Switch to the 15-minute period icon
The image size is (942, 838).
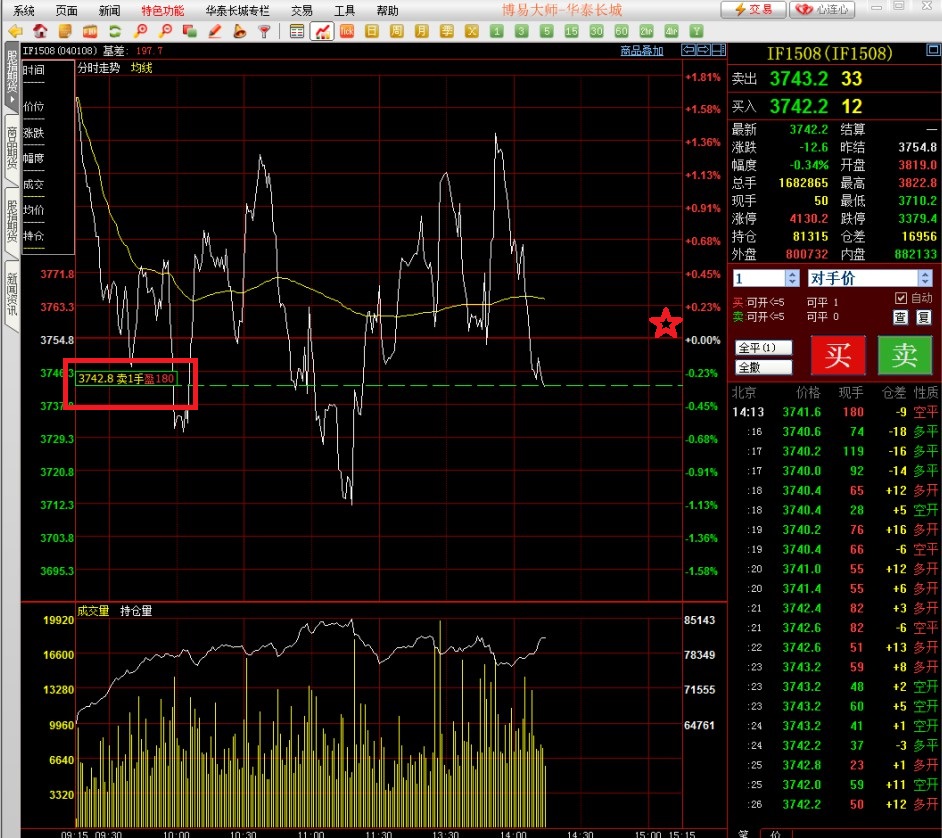tap(572, 31)
